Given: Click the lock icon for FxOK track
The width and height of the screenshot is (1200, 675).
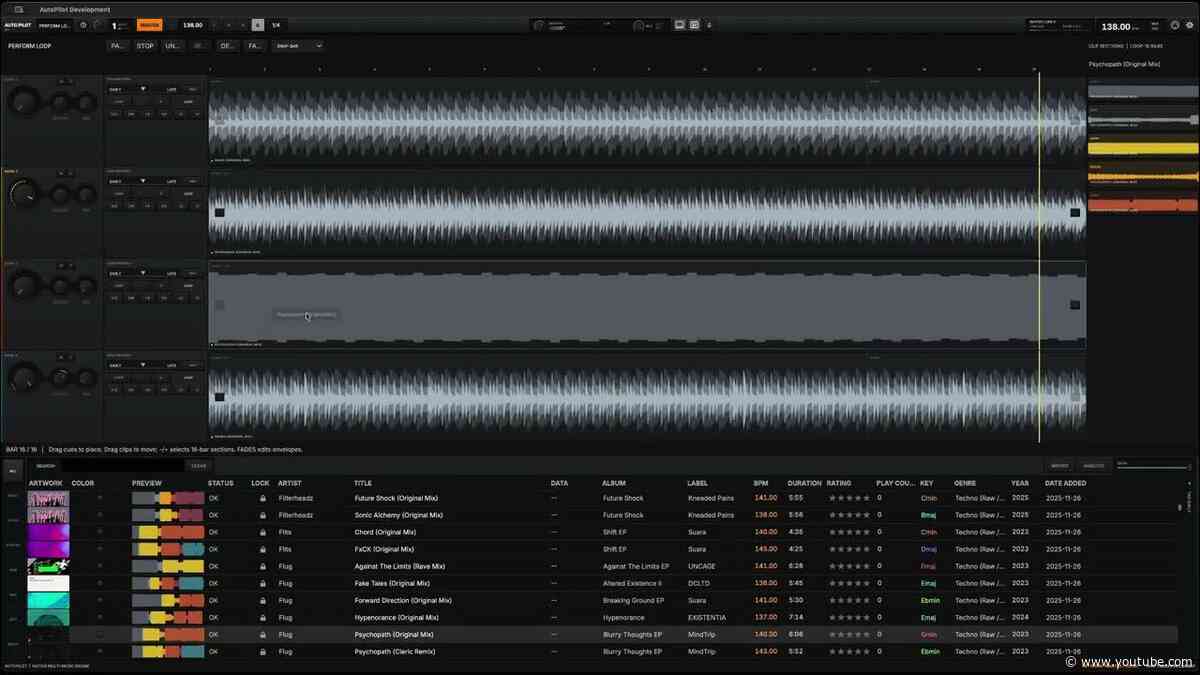Looking at the screenshot, I should click(262, 549).
